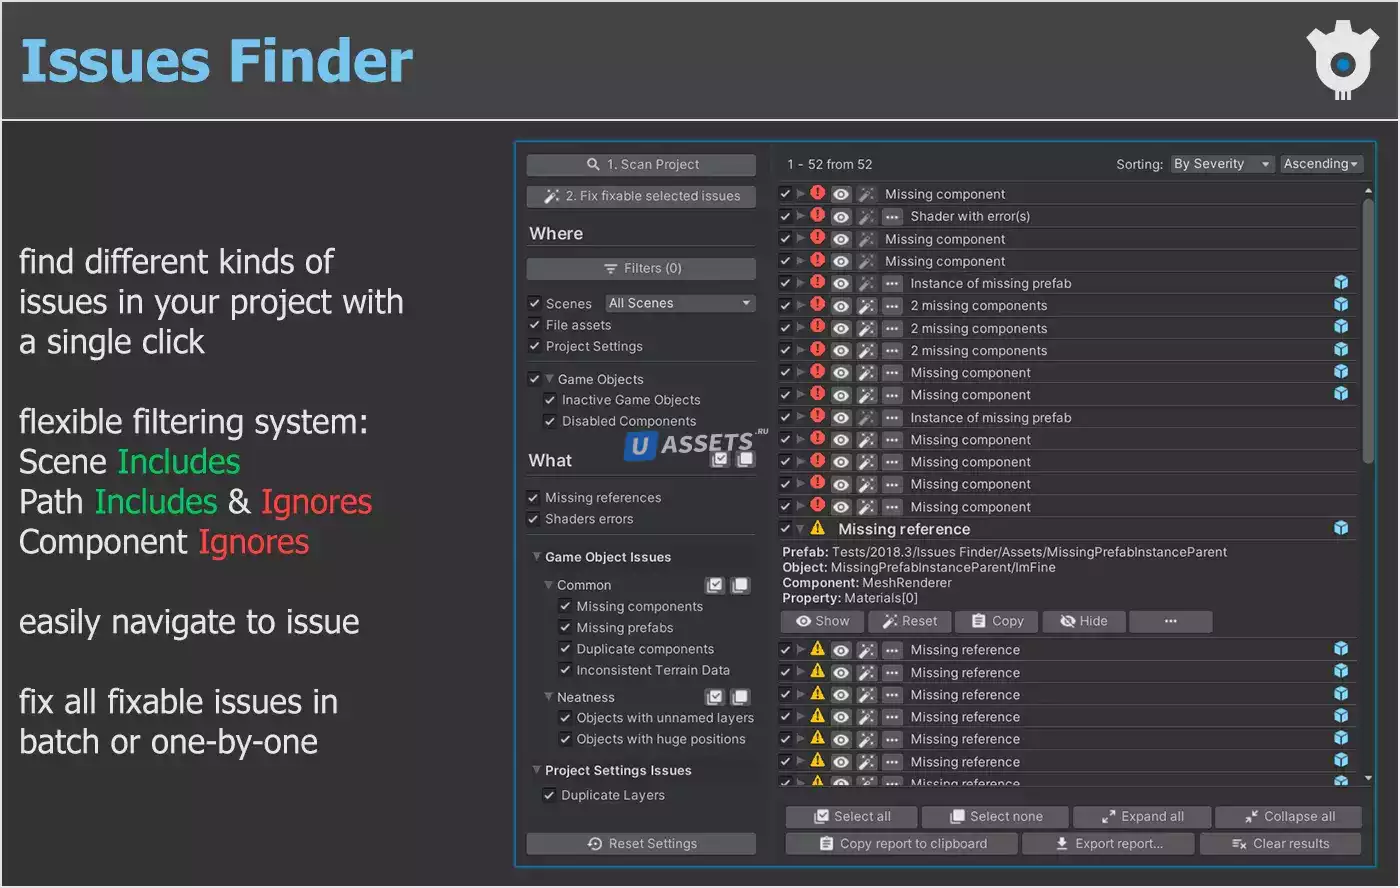
Task: Click the select-all icon in the Common group
Action: (x=715, y=585)
